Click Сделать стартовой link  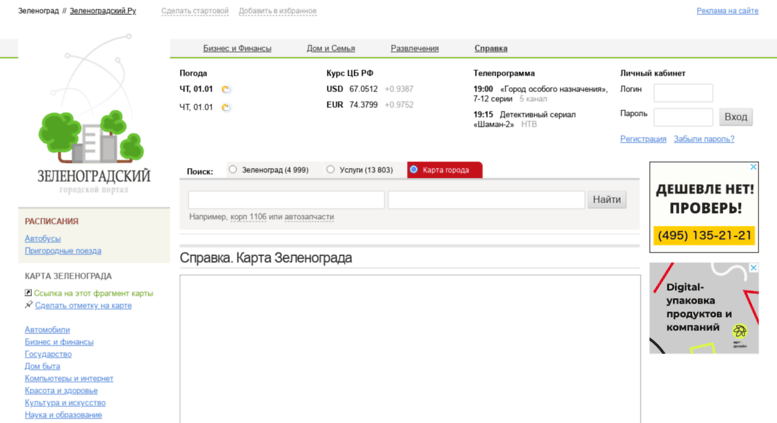pos(195,11)
